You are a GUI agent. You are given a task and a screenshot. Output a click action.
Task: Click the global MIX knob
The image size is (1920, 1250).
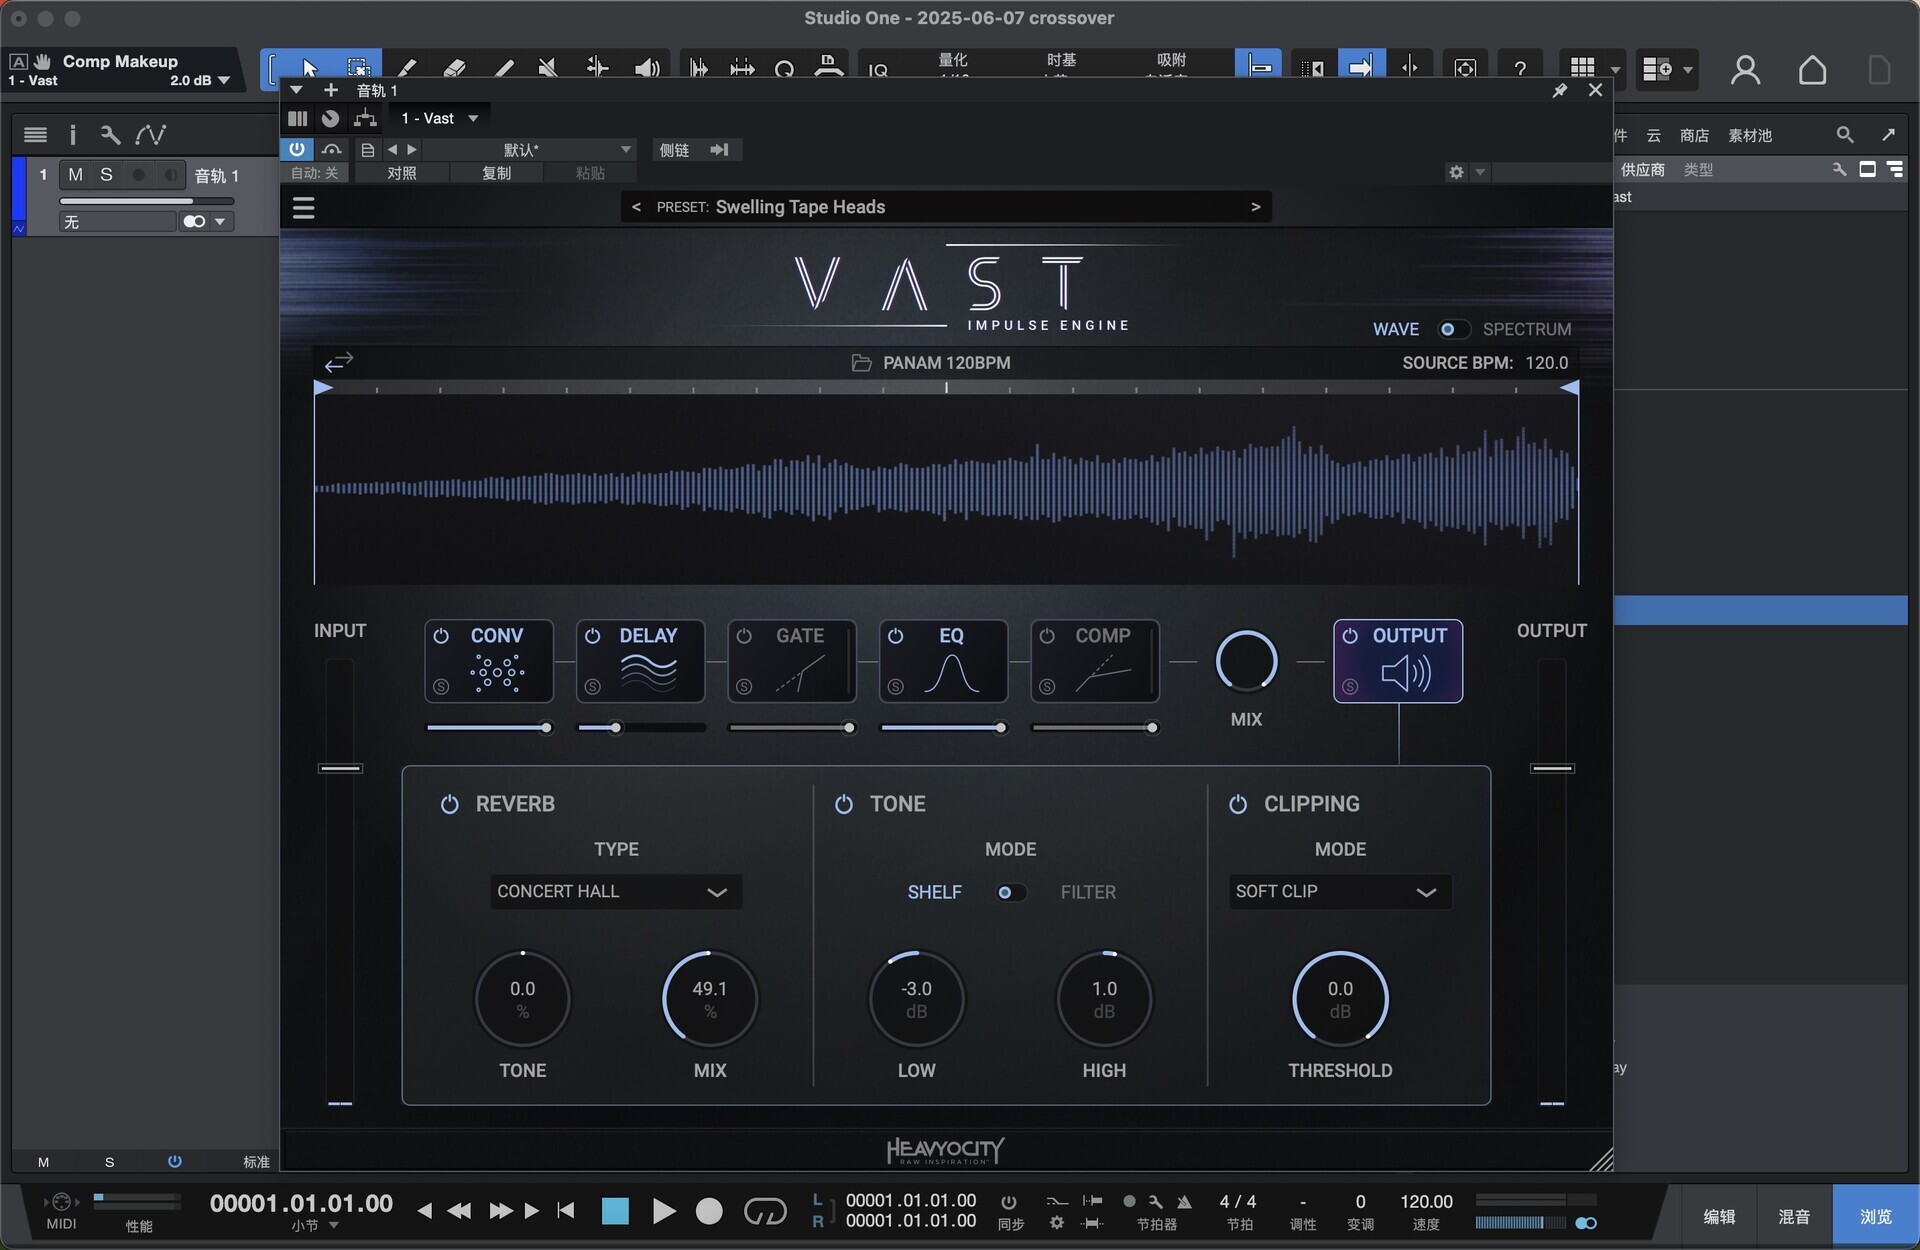[1246, 662]
